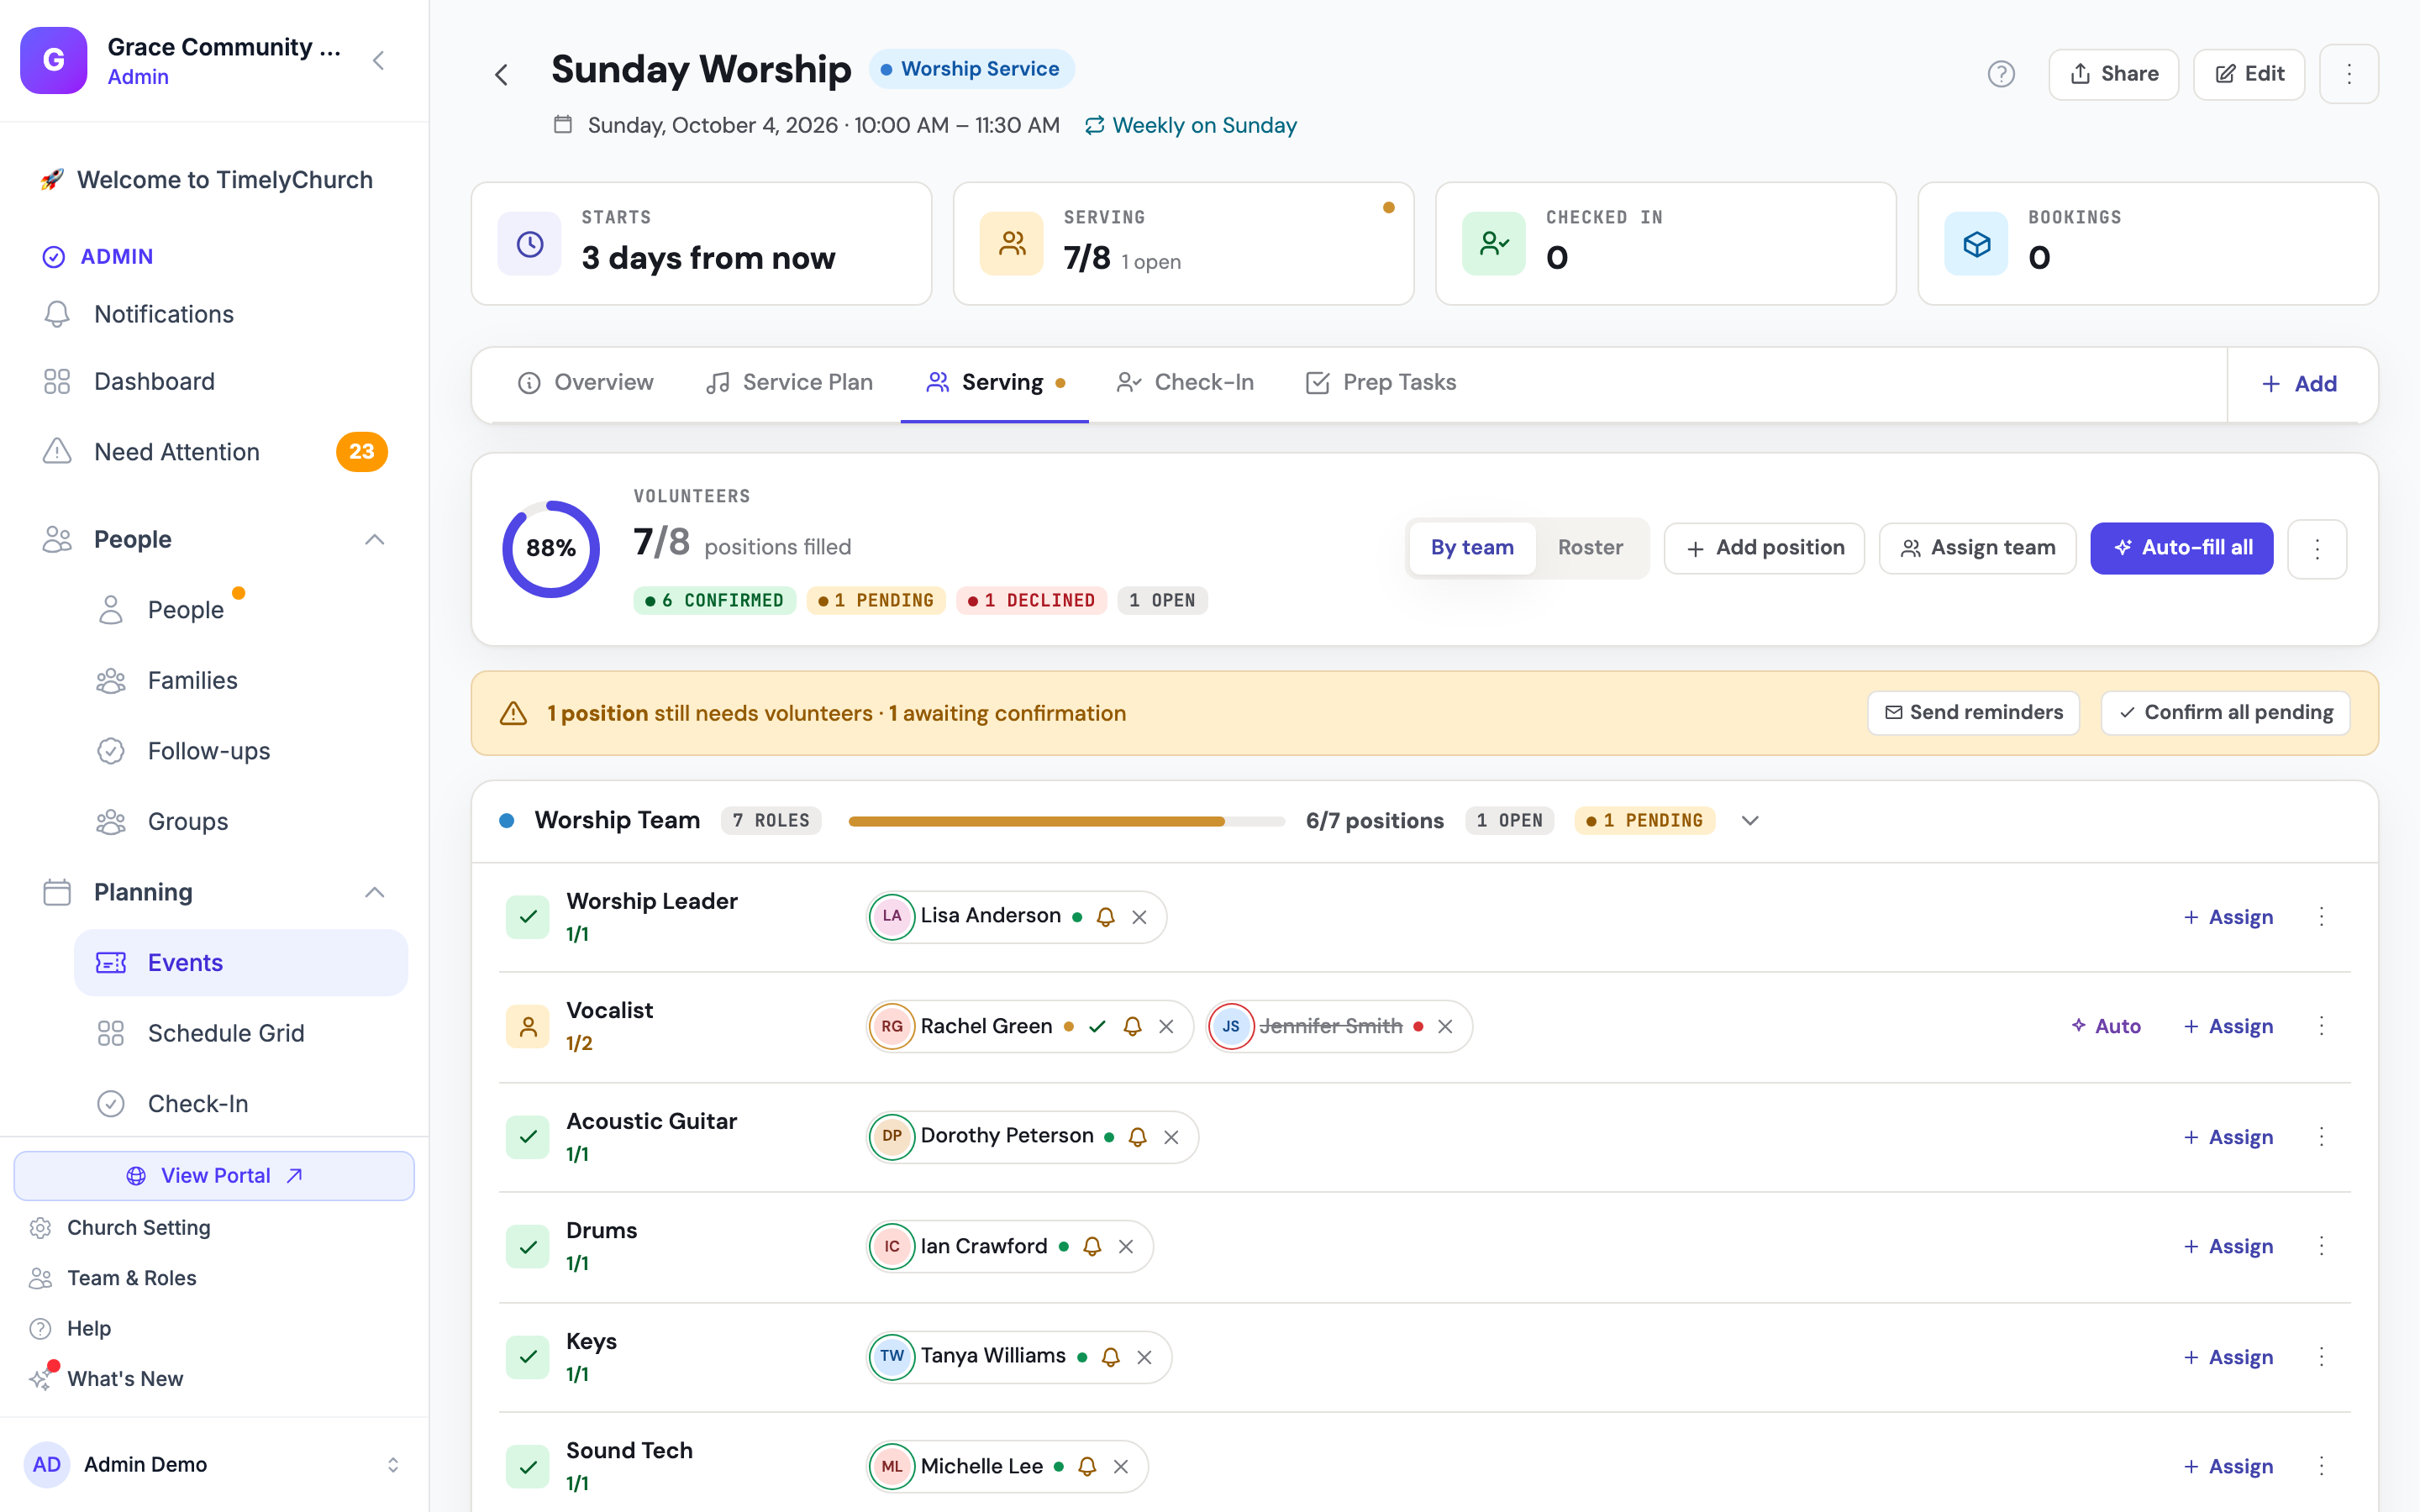Viewport: 2420px width, 1512px height.
Task: Click the Serving 7/8 stat card
Action: (x=1183, y=243)
